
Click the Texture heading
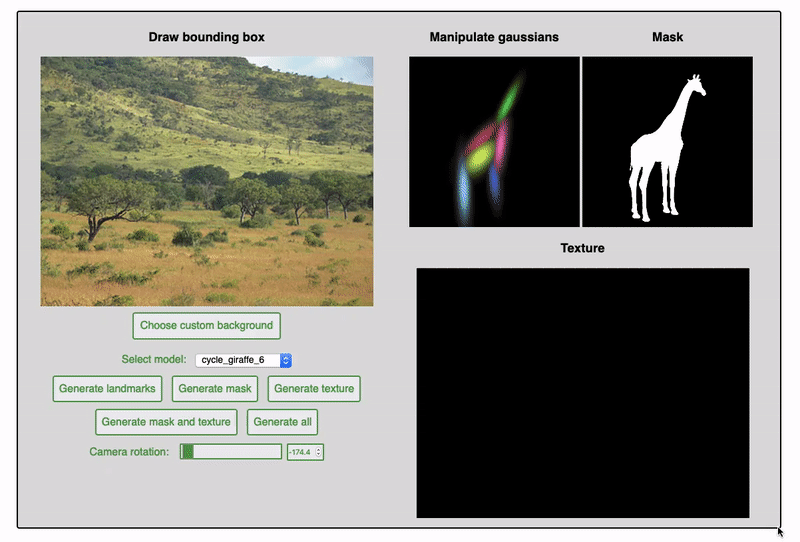pyautogui.click(x=583, y=248)
